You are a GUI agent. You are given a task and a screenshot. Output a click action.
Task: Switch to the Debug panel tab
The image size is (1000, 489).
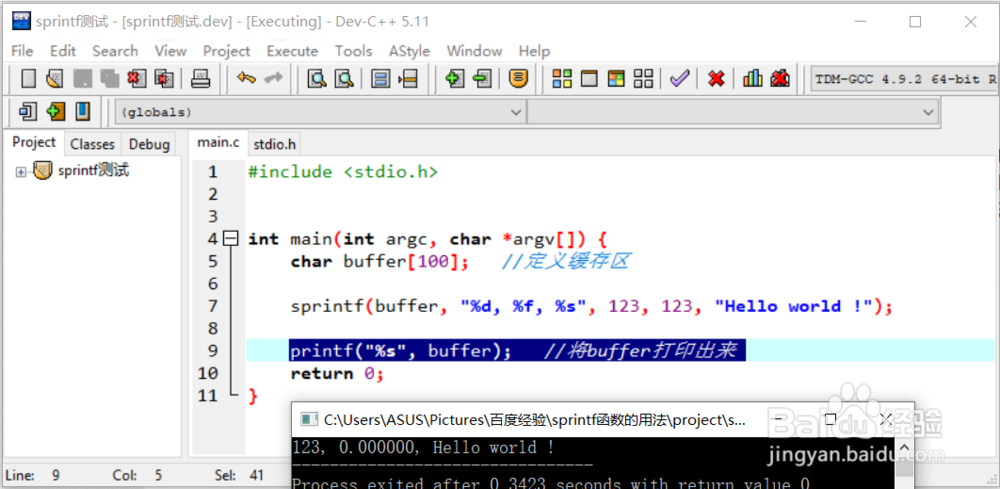pos(149,144)
